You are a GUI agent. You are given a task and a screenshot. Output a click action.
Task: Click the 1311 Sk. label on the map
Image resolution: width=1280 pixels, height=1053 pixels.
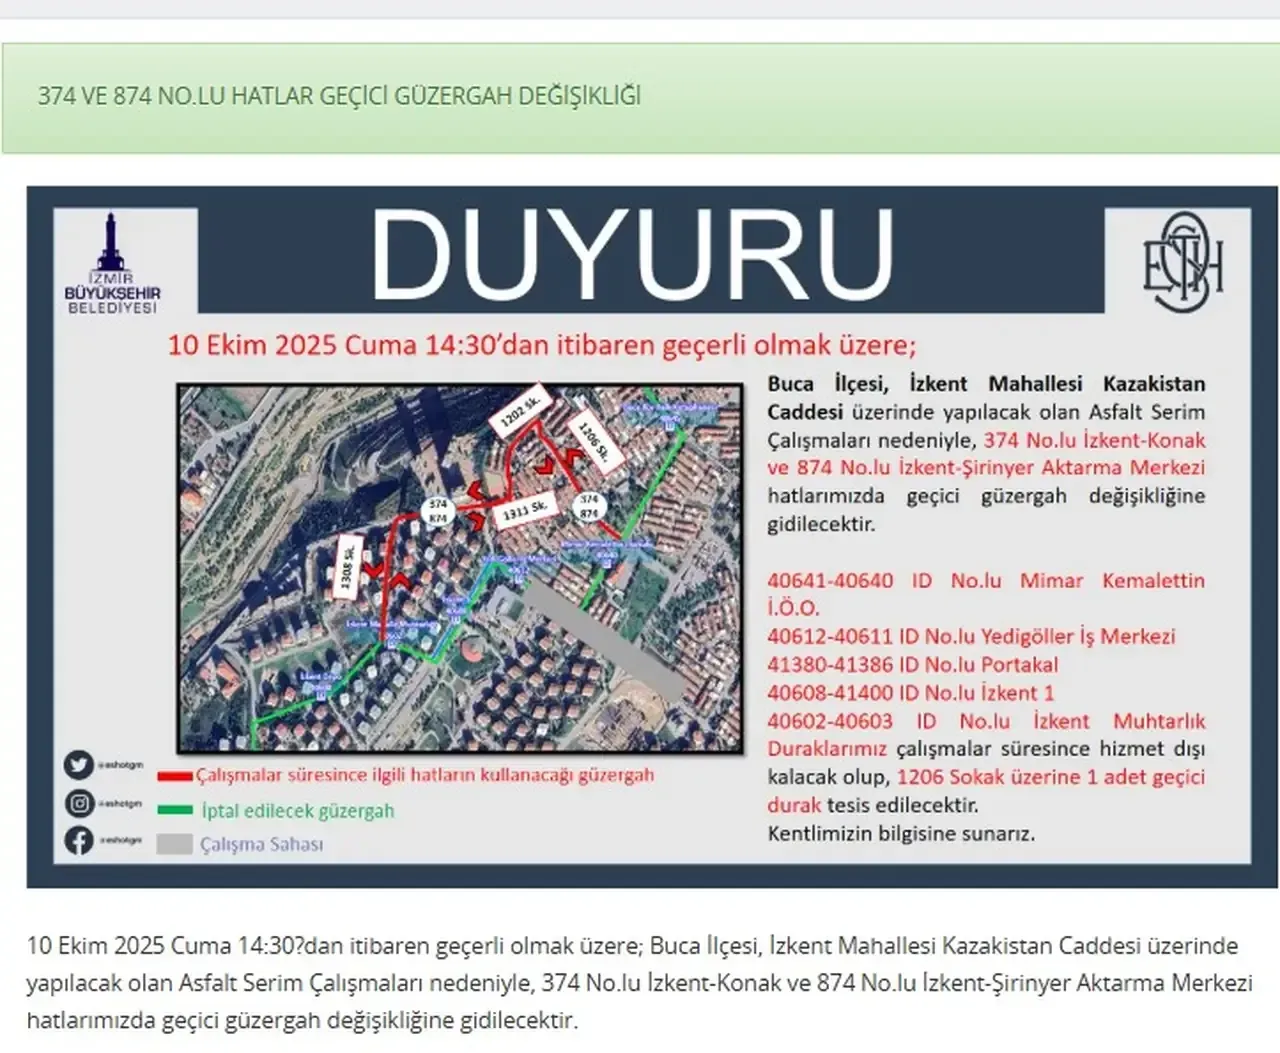tap(525, 512)
